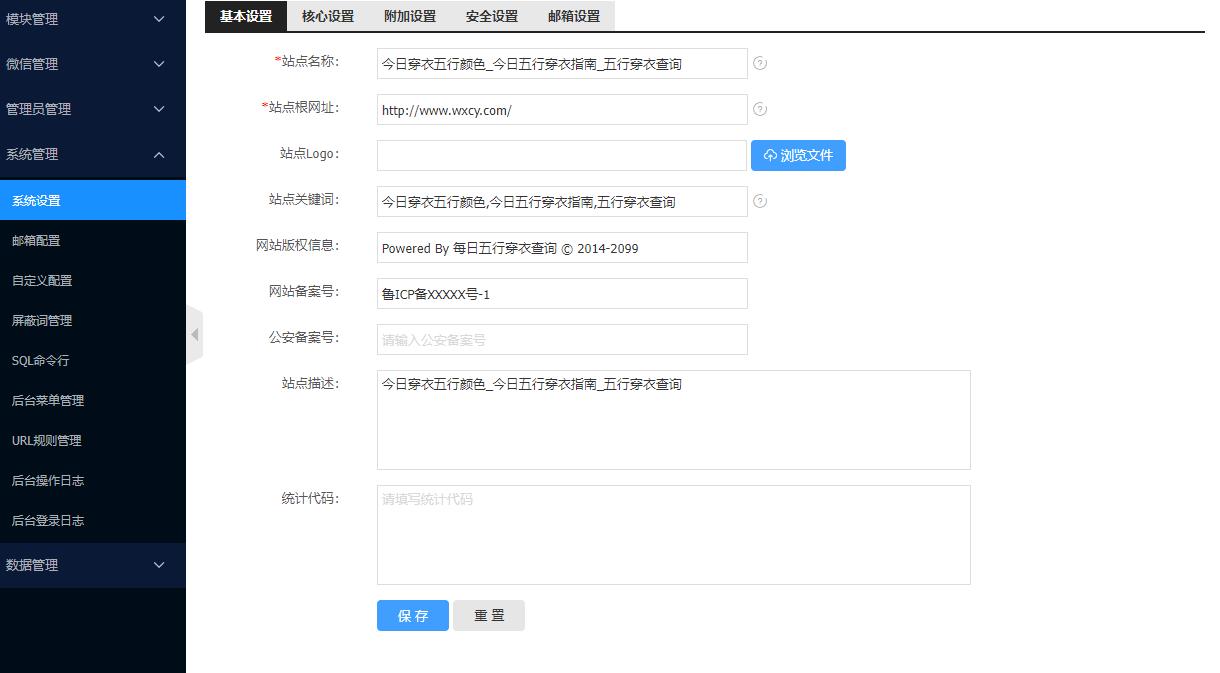This screenshot has width=1220, height=673.
Task: Open the 安全设置 tab
Action: (x=492, y=16)
